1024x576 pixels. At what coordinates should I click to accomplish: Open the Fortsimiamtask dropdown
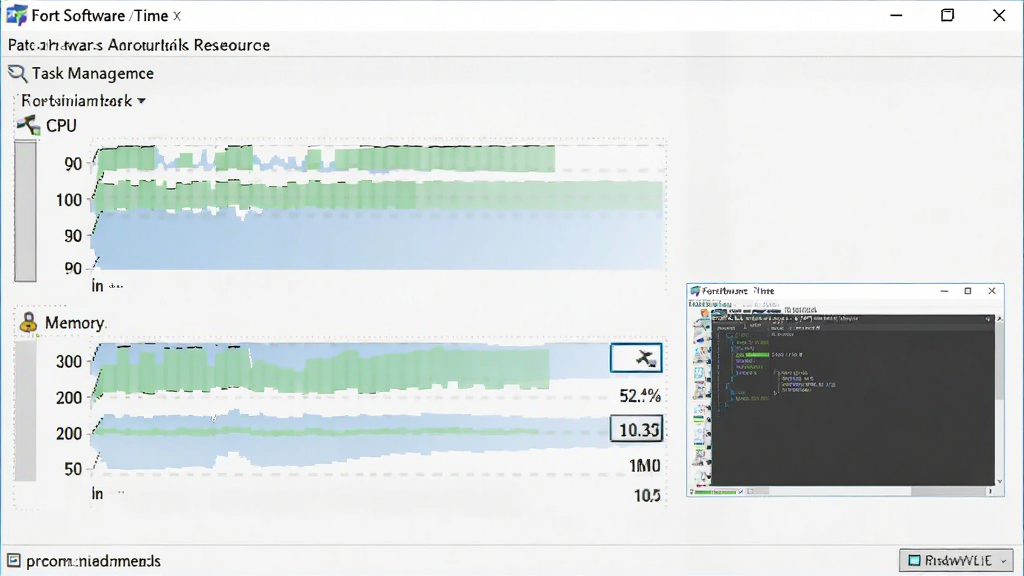coord(83,101)
